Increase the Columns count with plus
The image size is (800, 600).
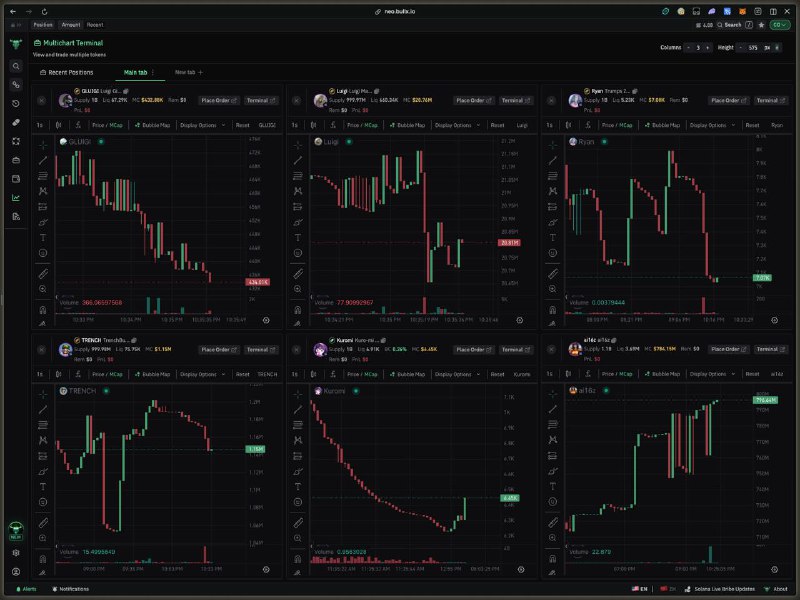coord(708,47)
